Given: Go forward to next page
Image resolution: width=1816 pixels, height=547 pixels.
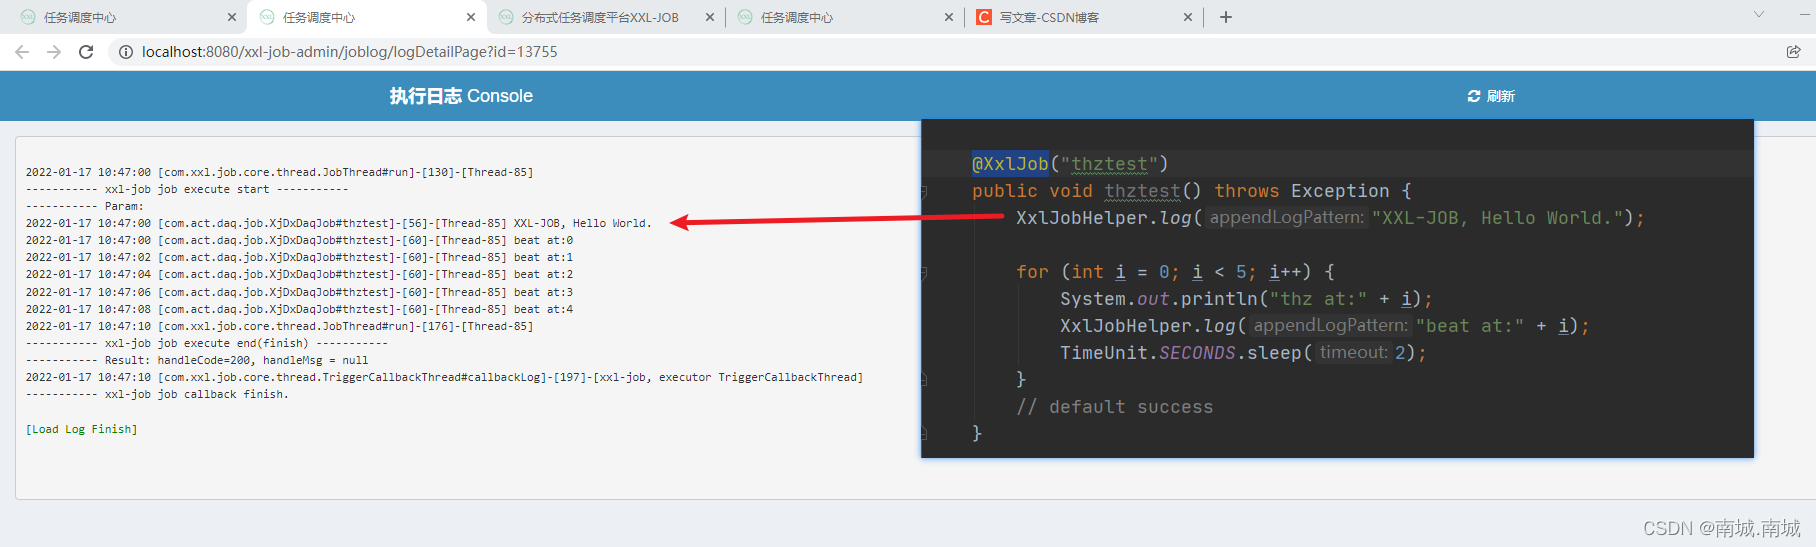Looking at the screenshot, I should click(x=54, y=52).
